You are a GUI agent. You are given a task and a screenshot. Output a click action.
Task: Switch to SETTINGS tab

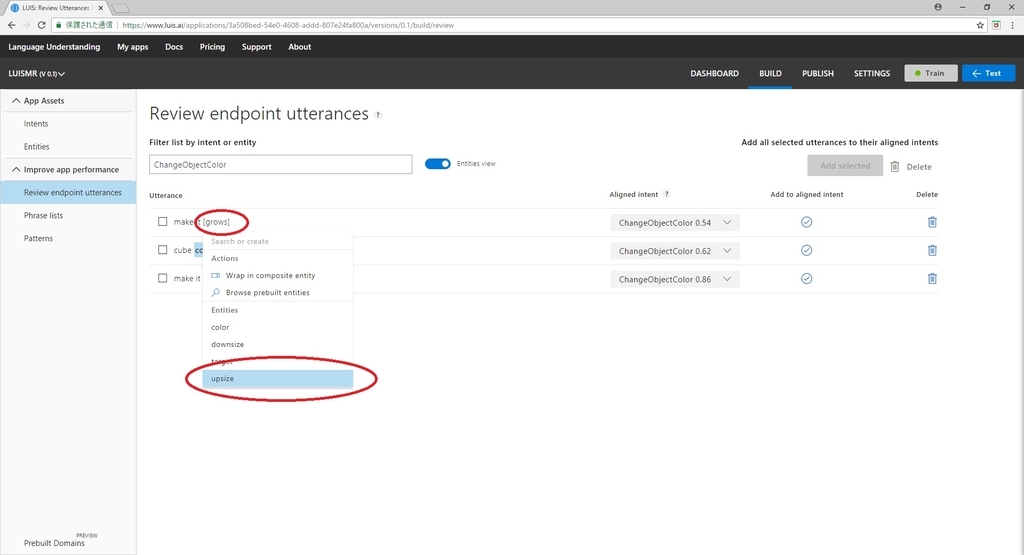pos(872,73)
